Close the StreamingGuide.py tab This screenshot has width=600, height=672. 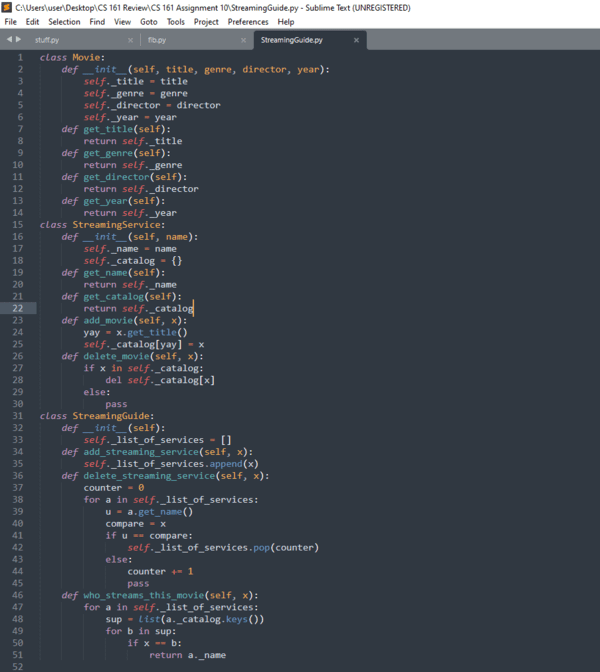coord(356,40)
